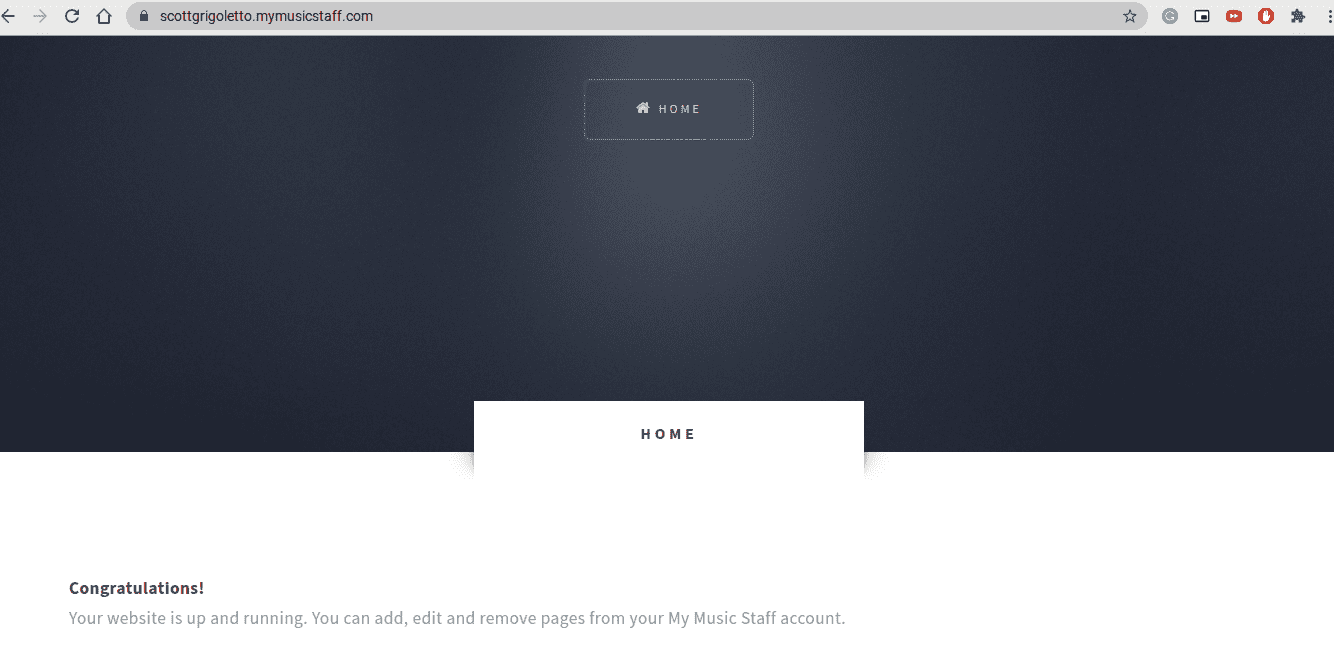This screenshot has height=669, width=1334.
Task: Click the HOME page title on the white card
Action: [x=668, y=434]
